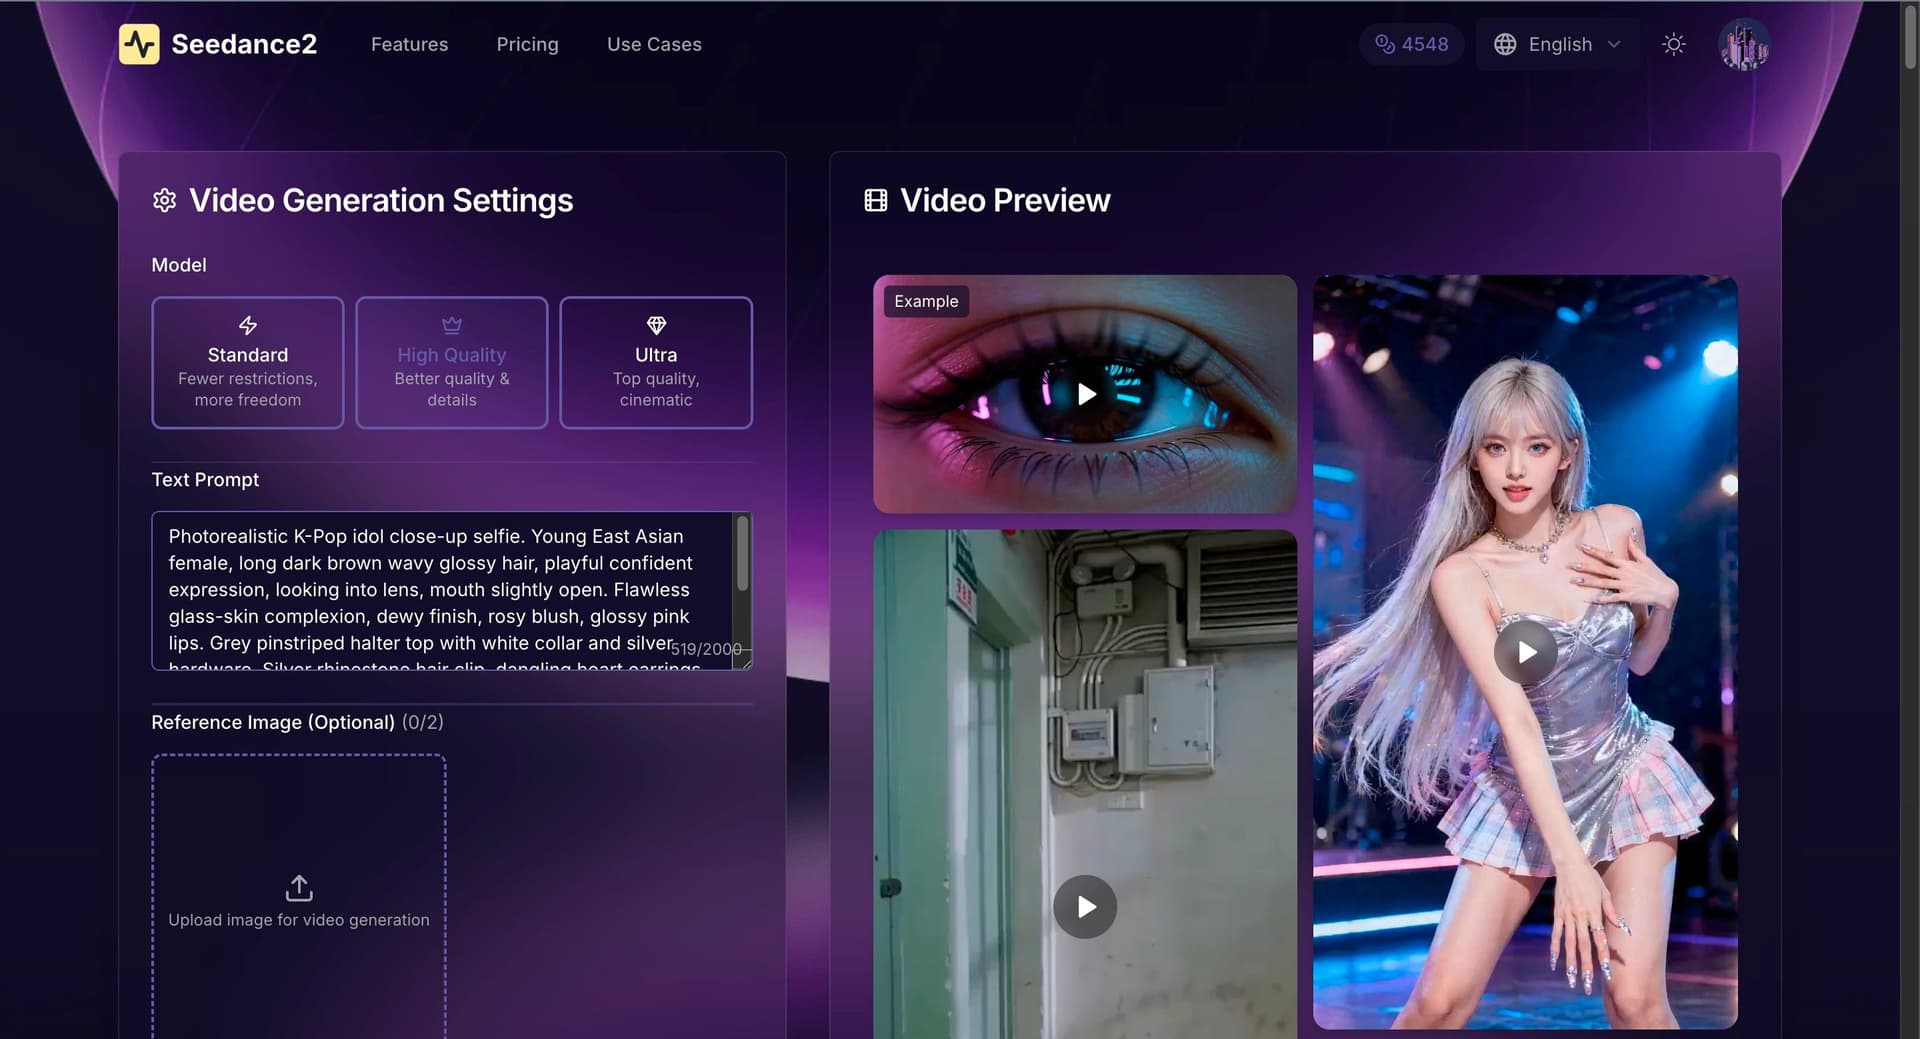This screenshot has width=1920, height=1039.
Task: Select the High Quality model option
Action: coord(451,362)
